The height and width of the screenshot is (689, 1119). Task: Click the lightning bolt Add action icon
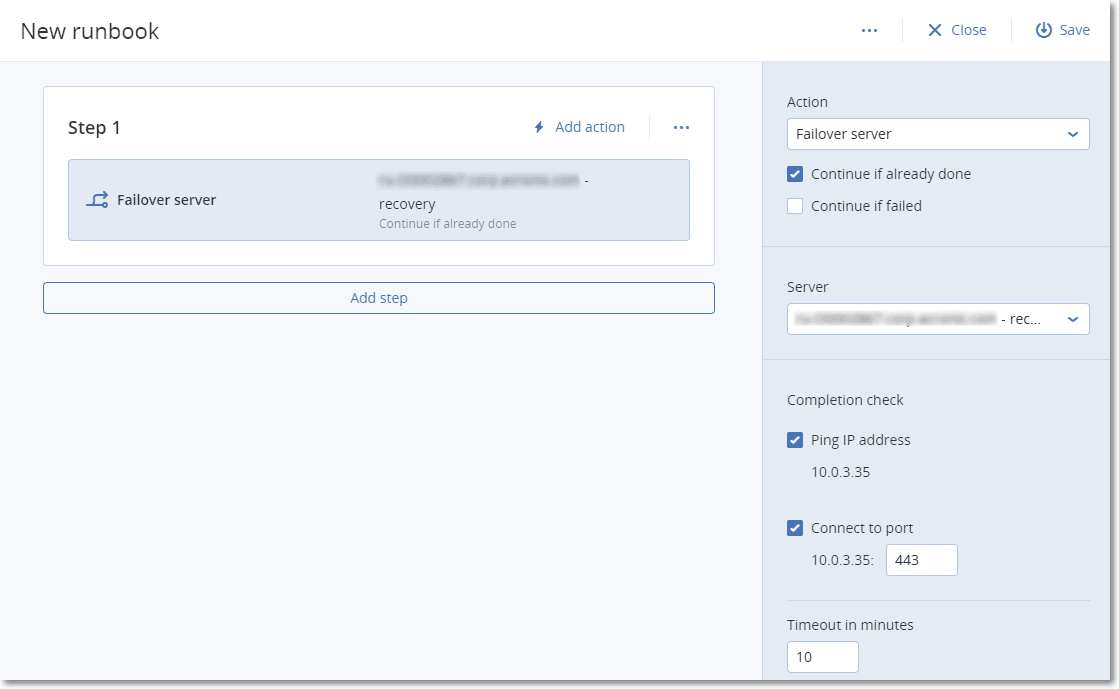tap(539, 127)
